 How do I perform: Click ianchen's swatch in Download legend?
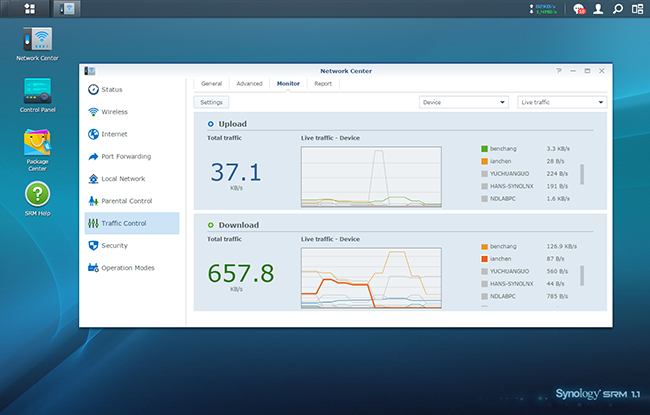pos(485,259)
